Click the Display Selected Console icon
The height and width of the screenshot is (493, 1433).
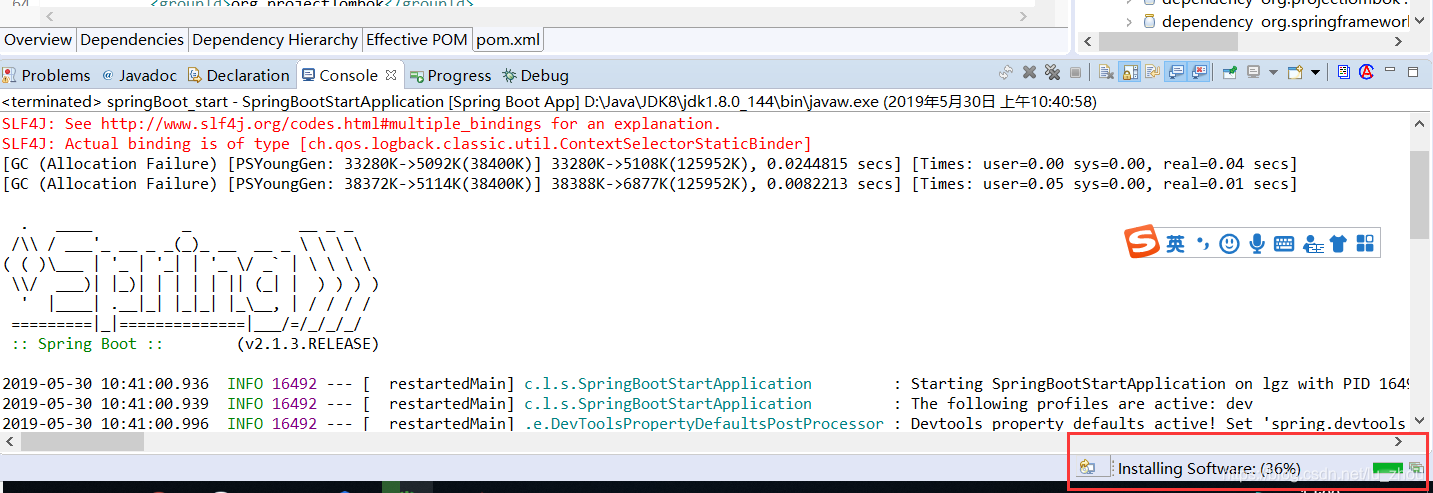coord(1254,72)
